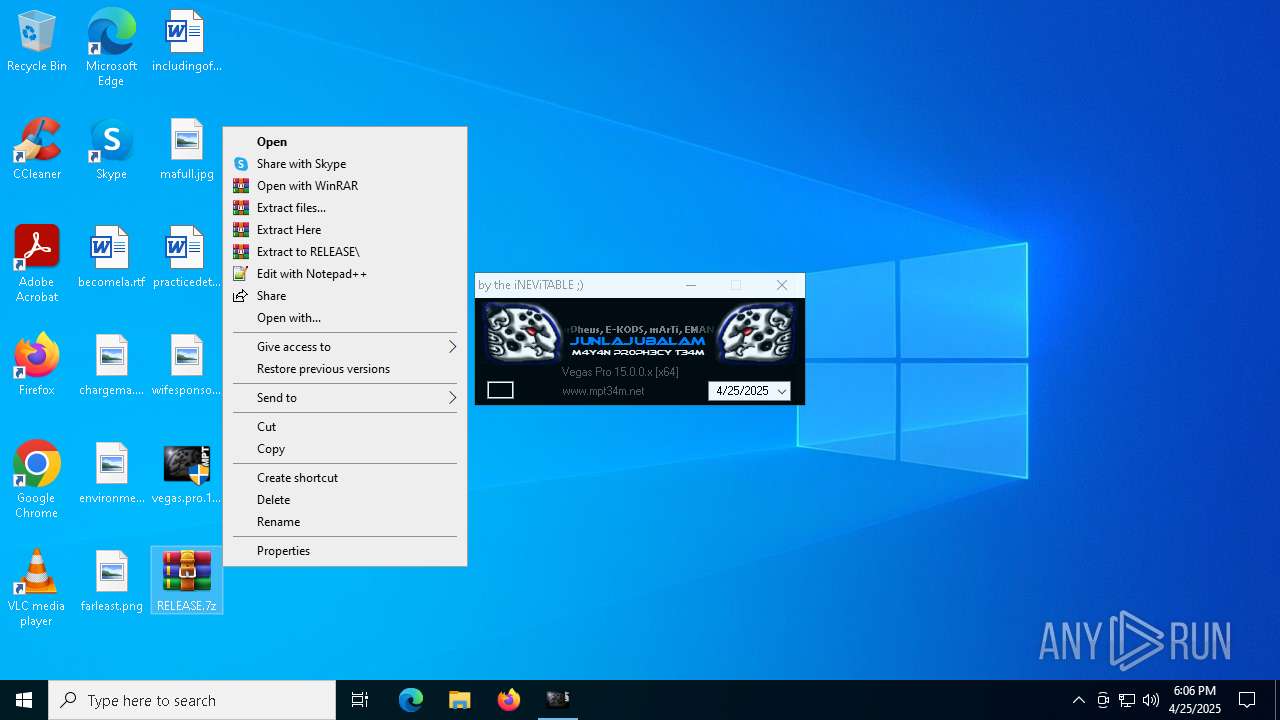Select the mafull.jpg image file
Screen dimensions: 1280x720
[186, 149]
